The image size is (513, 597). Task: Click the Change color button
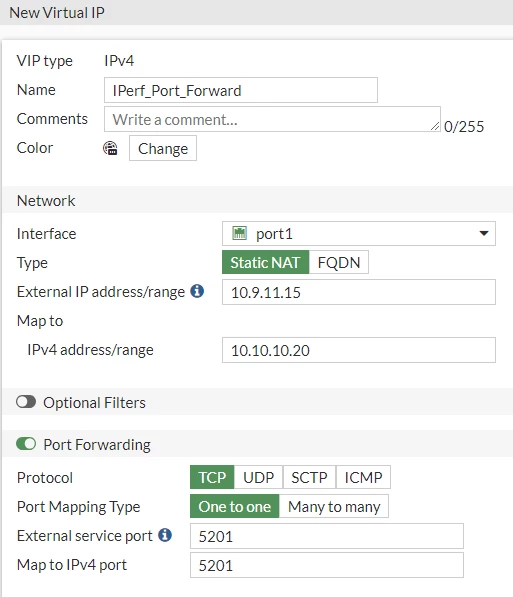(x=163, y=148)
